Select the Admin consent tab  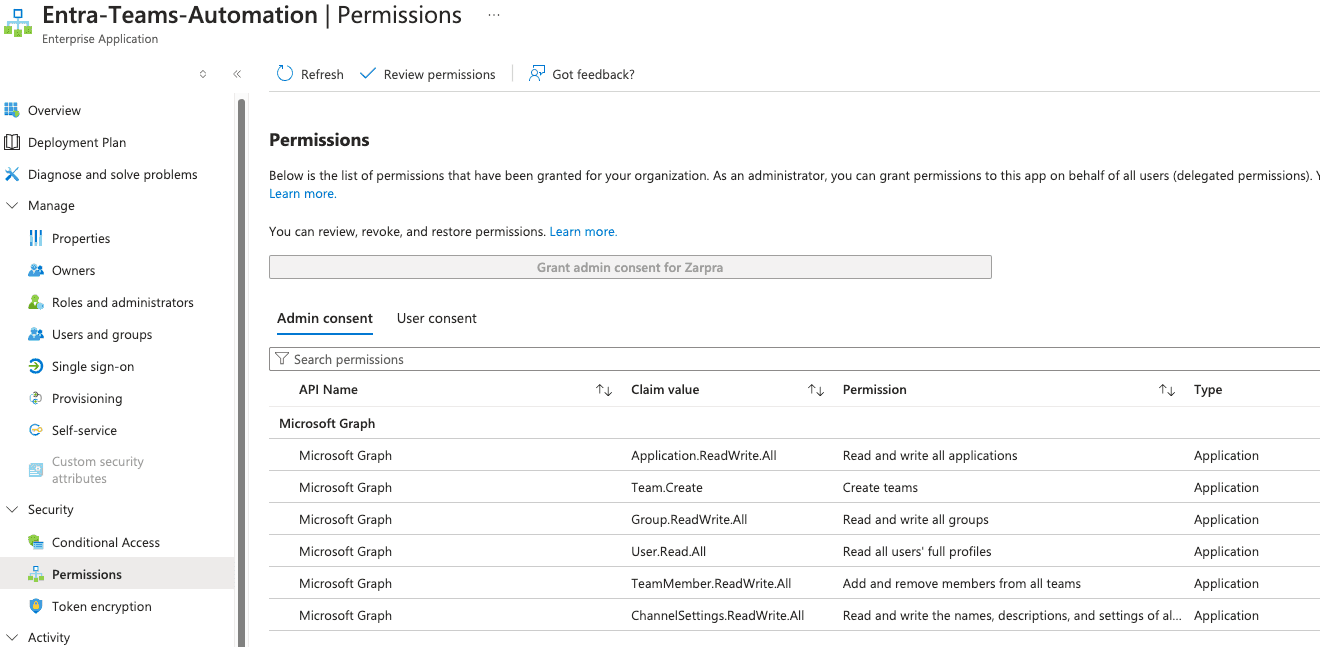point(325,318)
